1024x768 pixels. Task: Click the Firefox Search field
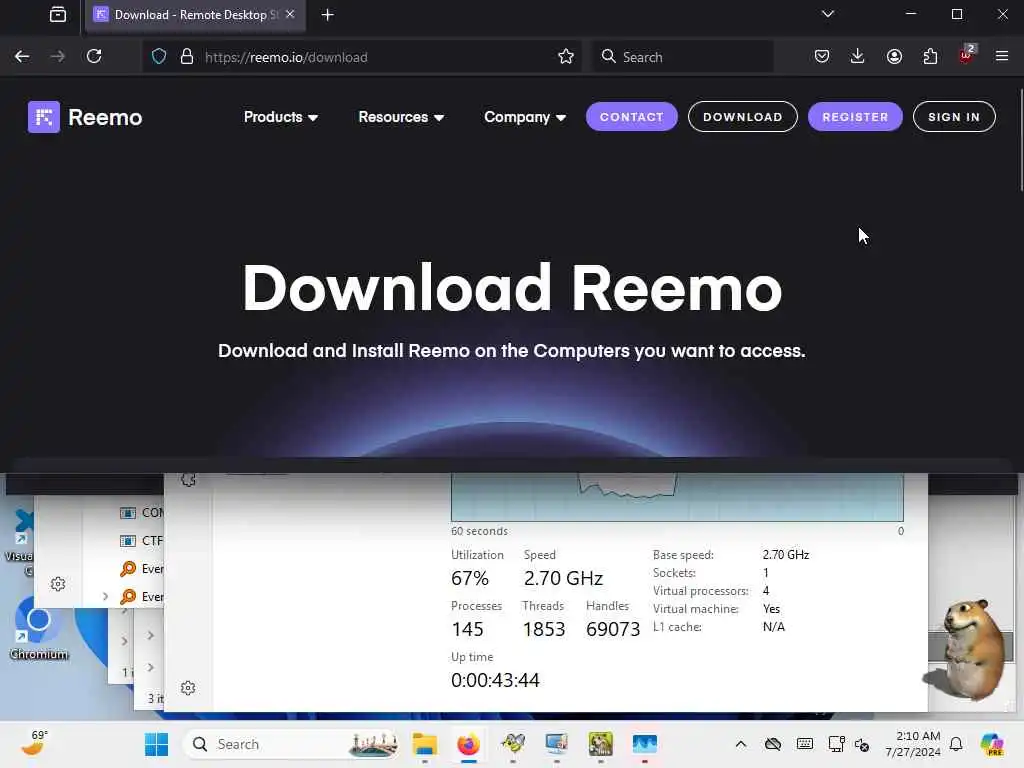[x=682, y=57]
